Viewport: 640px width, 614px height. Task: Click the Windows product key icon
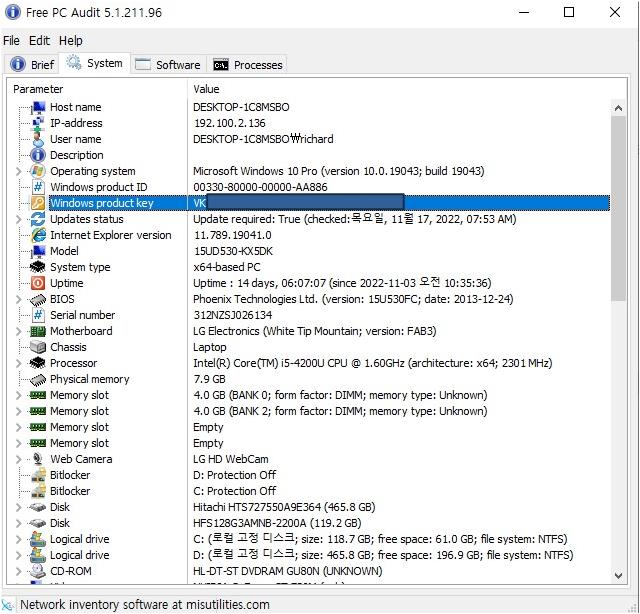(38, 203)
